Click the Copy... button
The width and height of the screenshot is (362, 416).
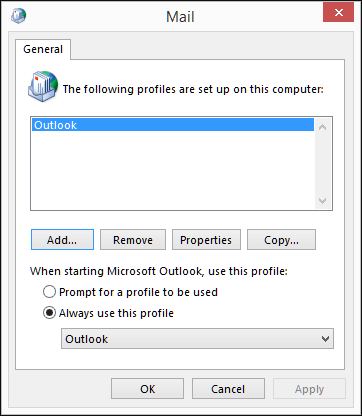tap(281, 240)
